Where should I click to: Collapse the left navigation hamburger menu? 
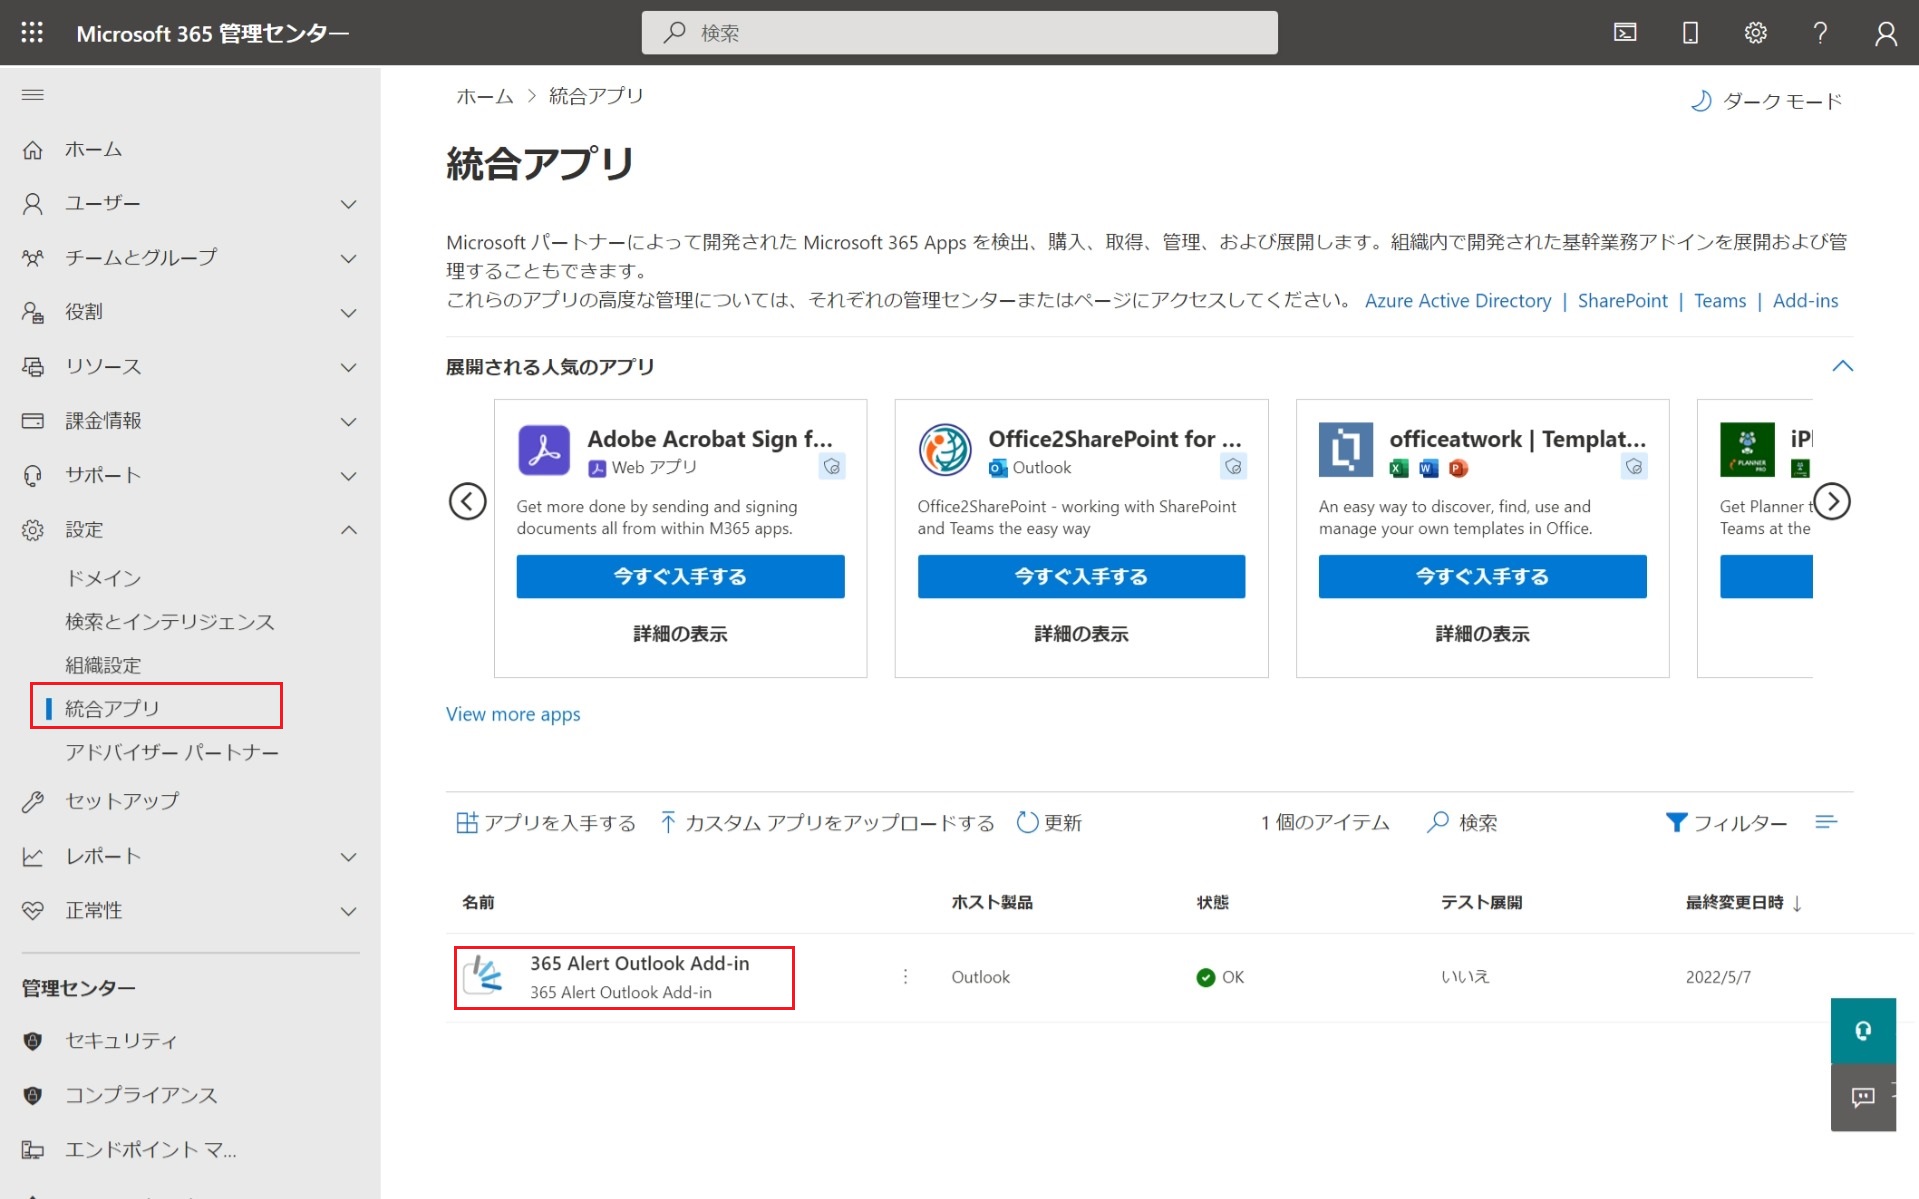click(x=33, y=95)
